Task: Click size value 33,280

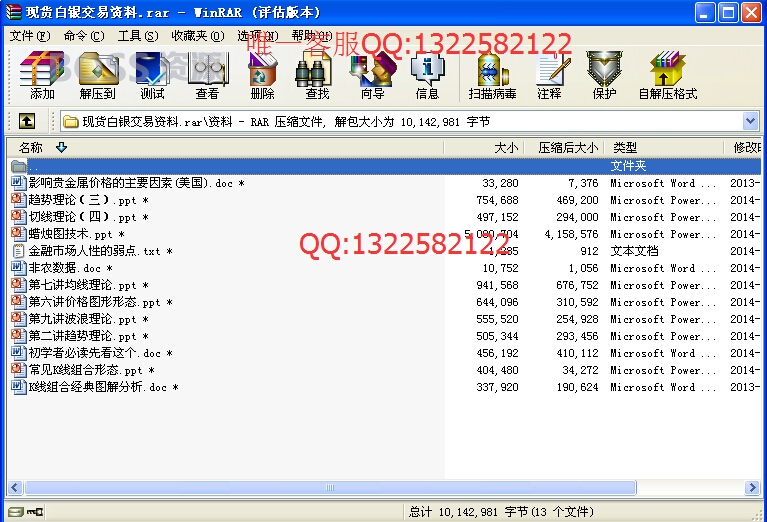Action: click(x=500, y=183)
